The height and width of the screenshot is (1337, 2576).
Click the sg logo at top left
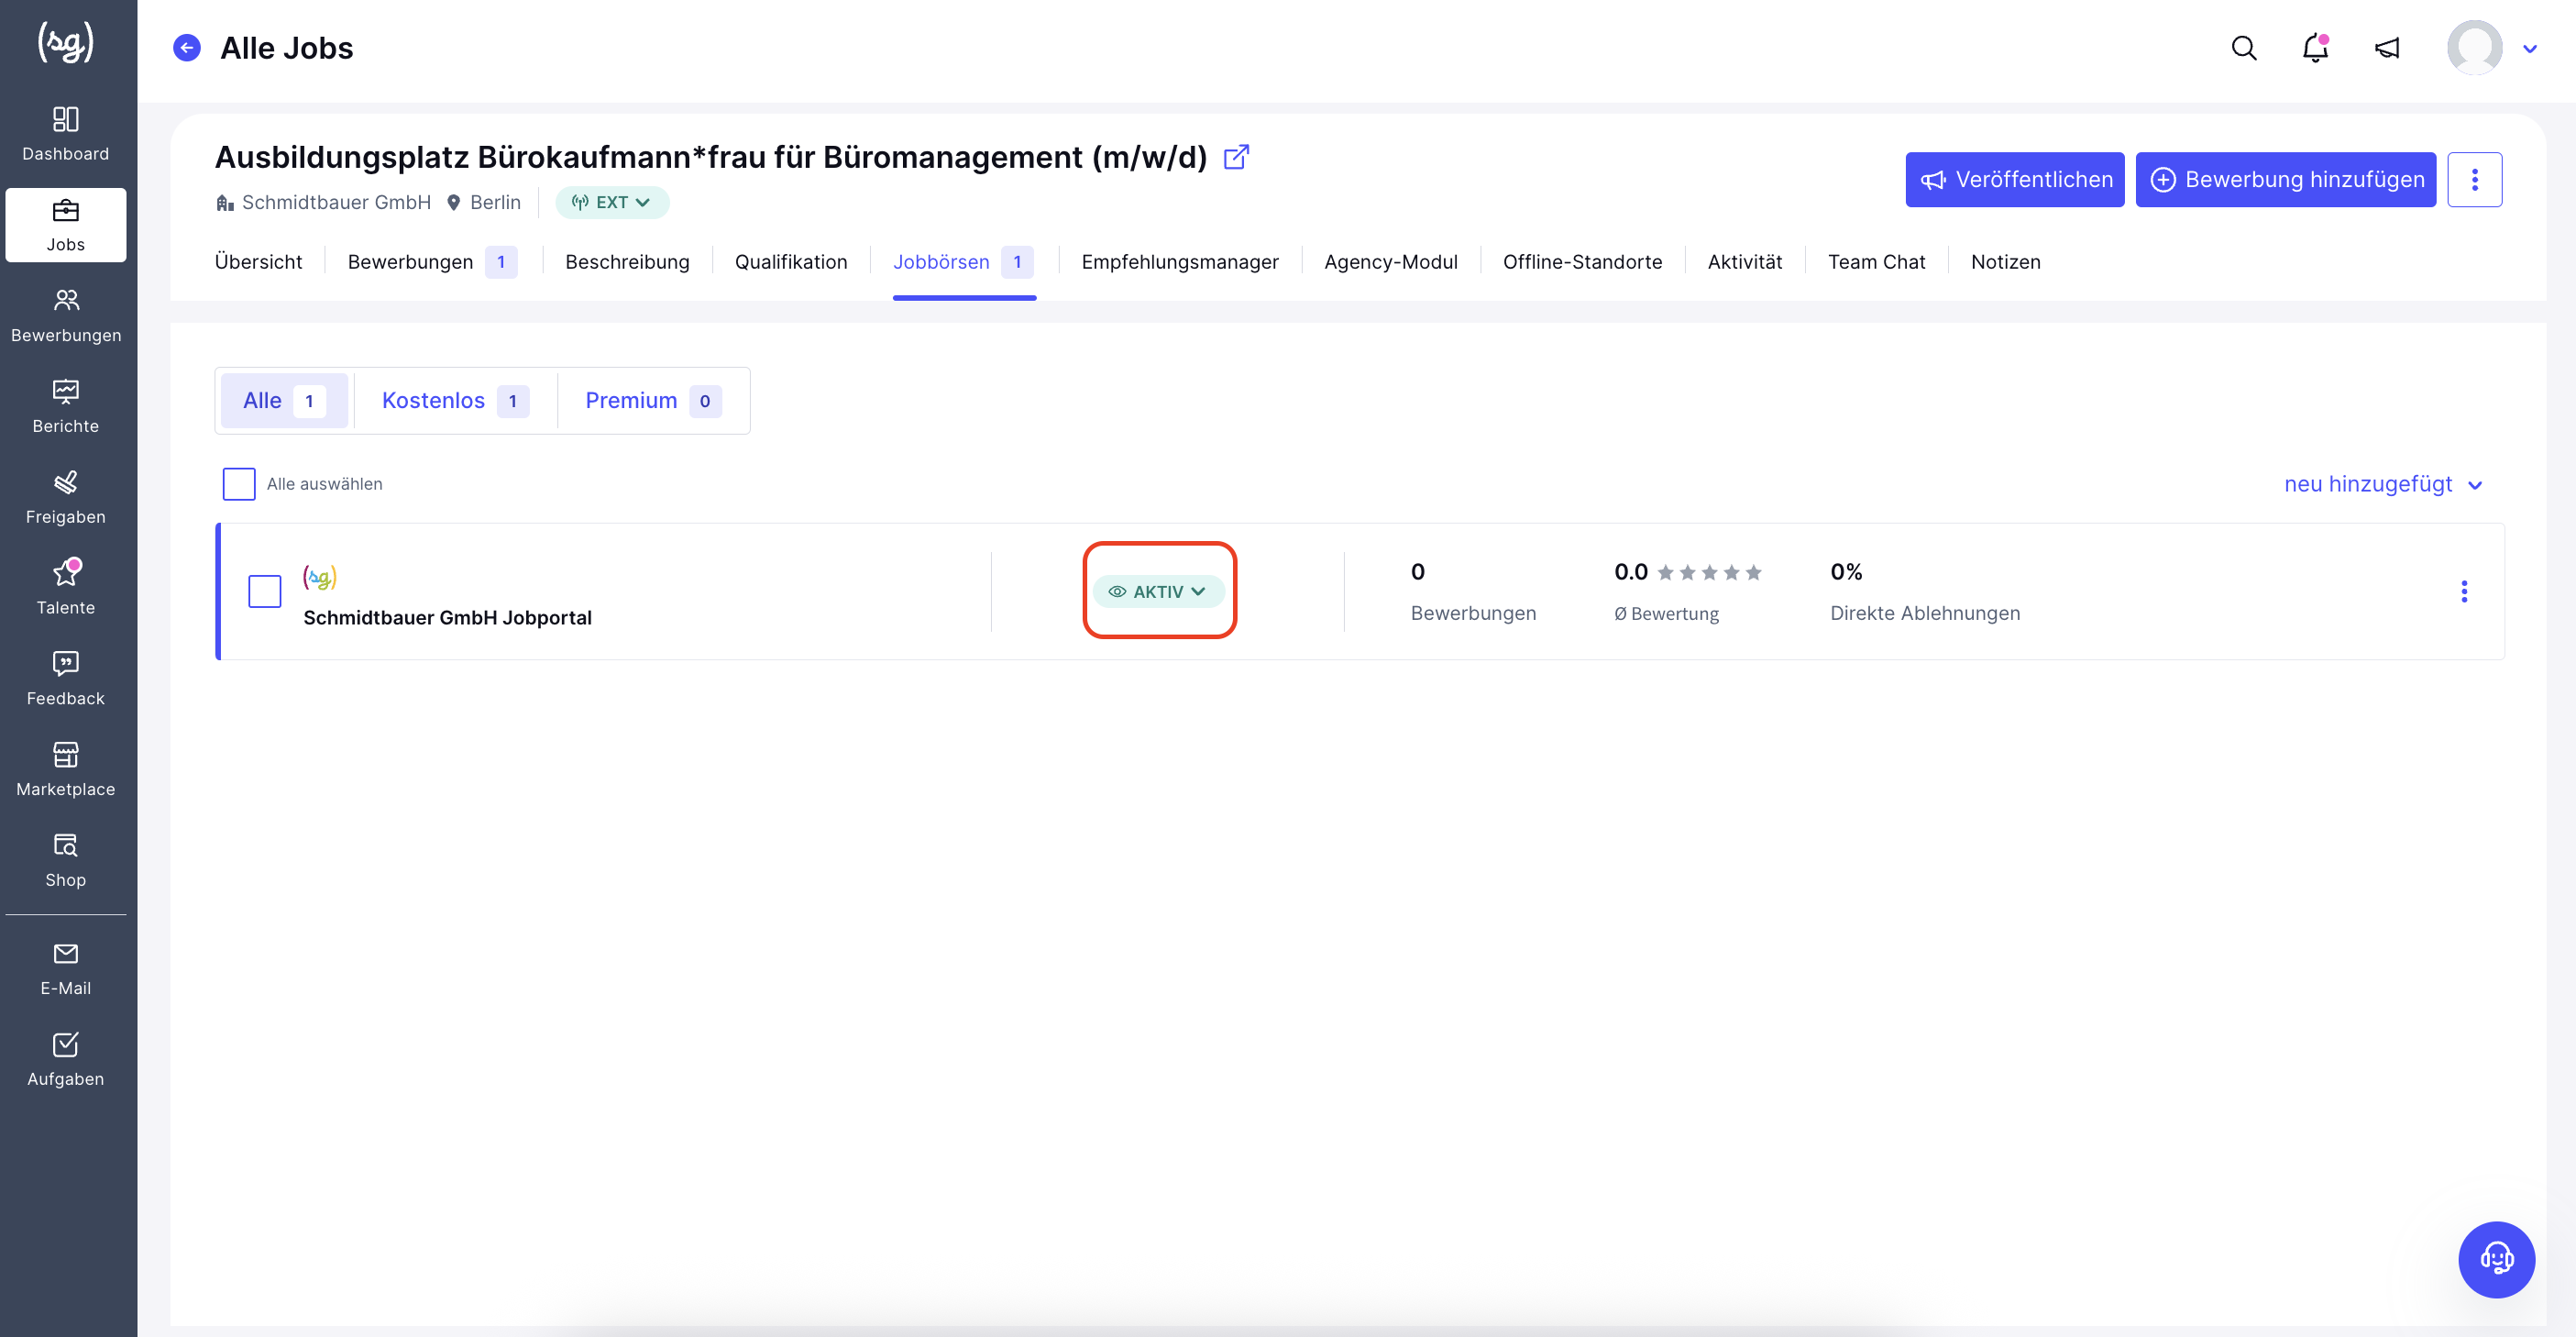(66, 42)
